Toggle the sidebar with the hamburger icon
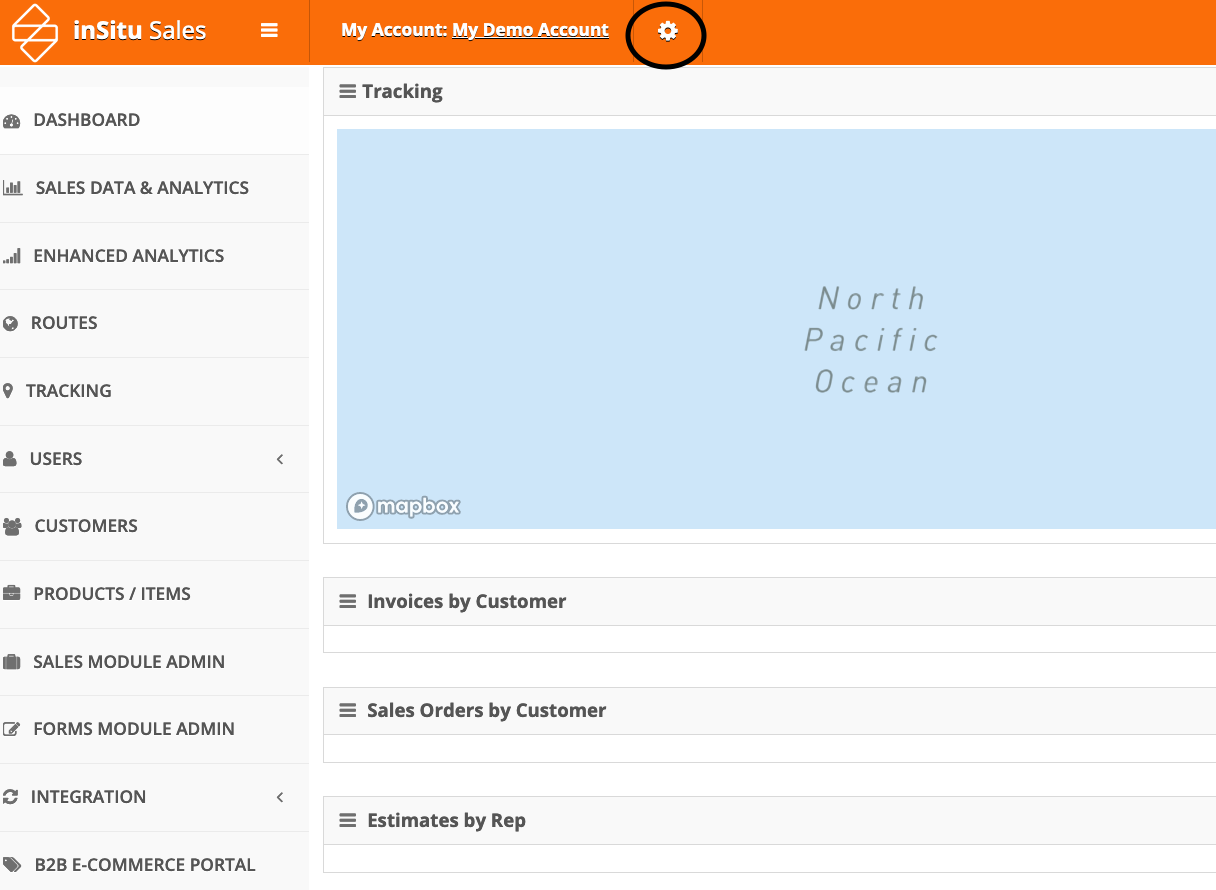This screenshot has width=1216, height=890. point(269,31)
